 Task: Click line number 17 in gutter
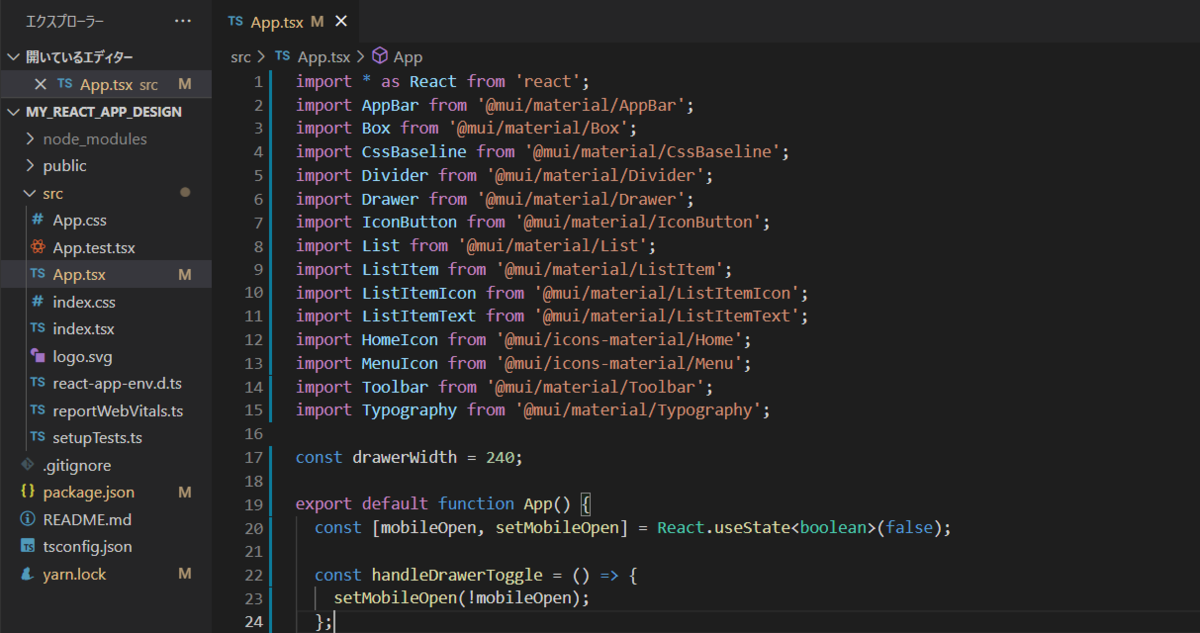point(253,457)
